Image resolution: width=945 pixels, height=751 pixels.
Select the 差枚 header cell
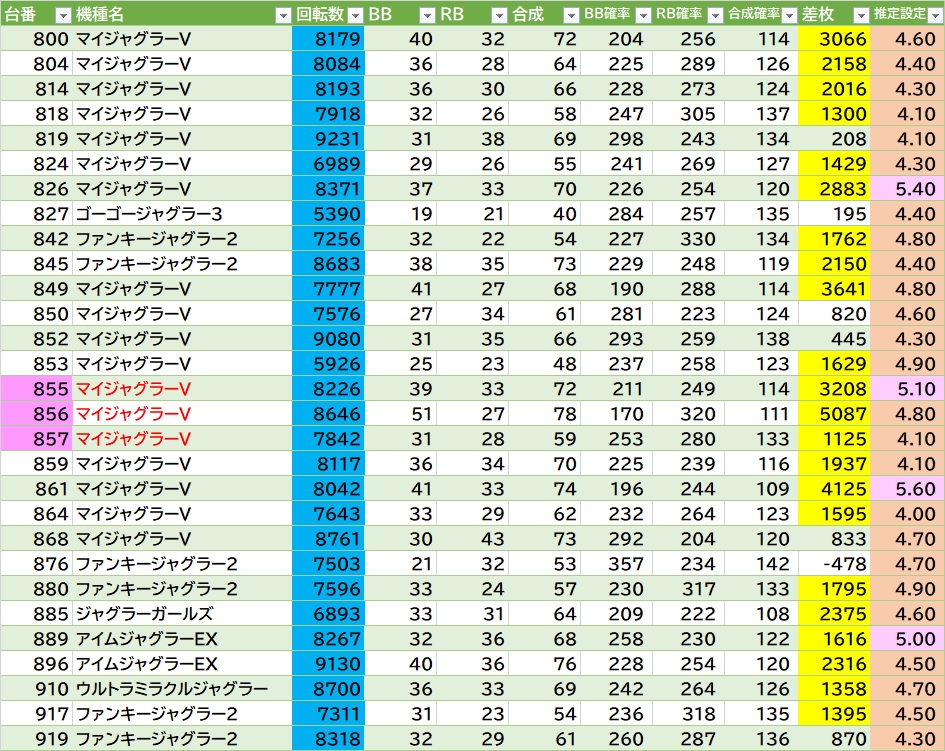click(834, 14)
